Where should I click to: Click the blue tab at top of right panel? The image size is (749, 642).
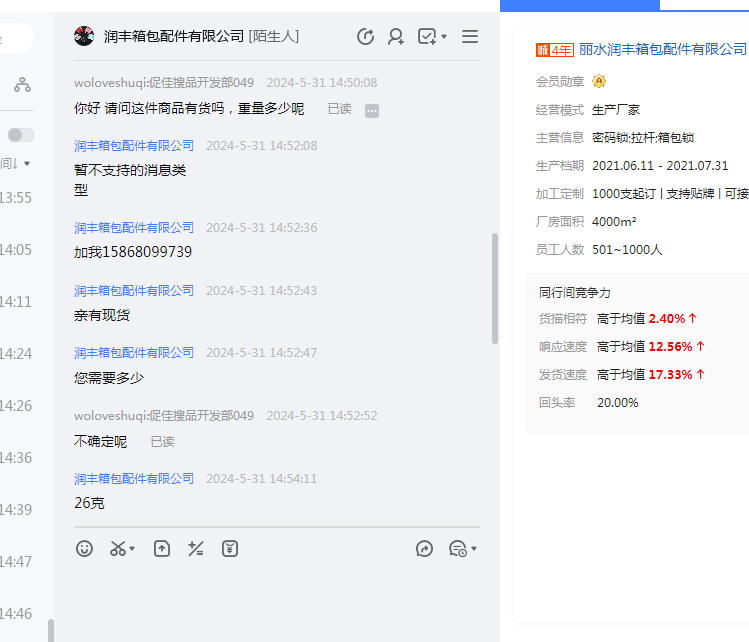580,5
